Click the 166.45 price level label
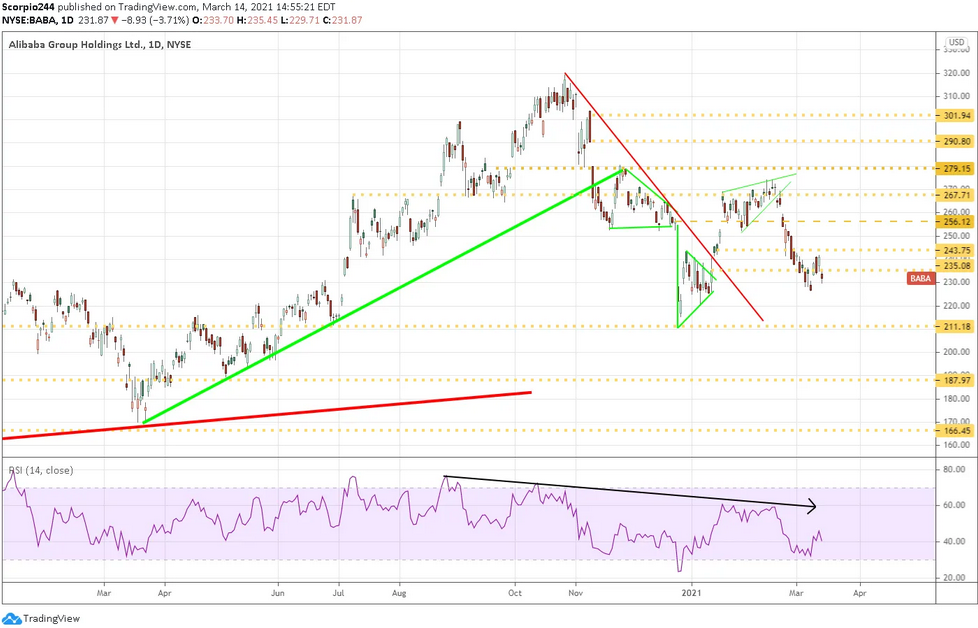The image size is (978, 628). coord(957,430)
